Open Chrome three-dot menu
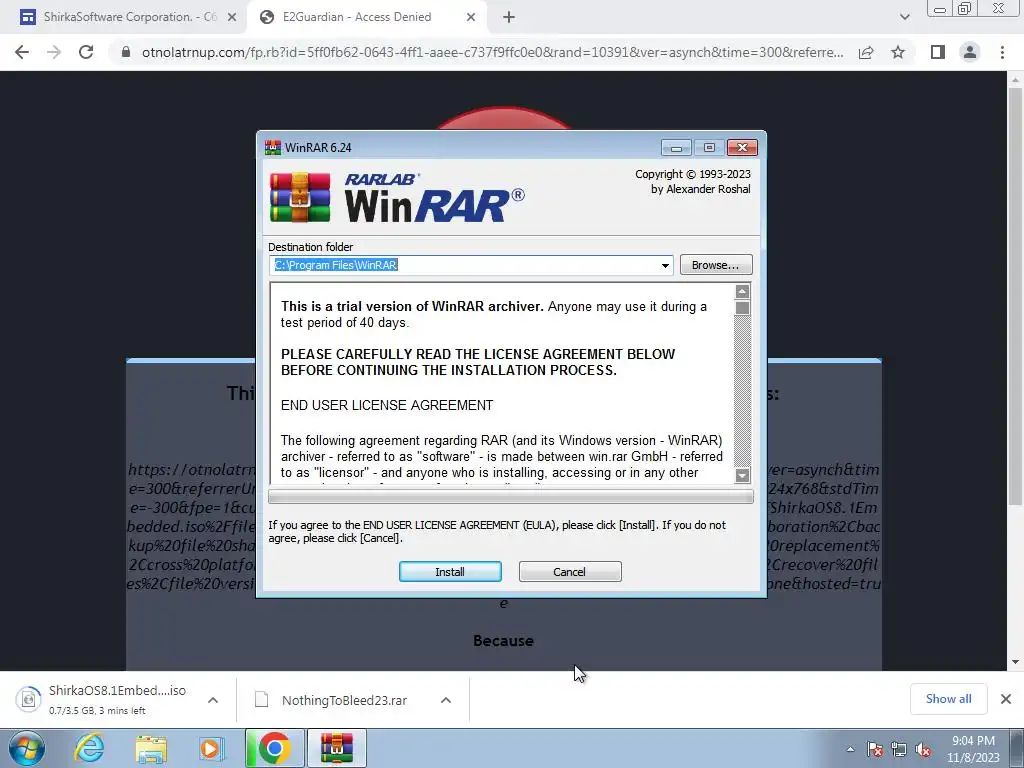 click(x=1002, y=52)
